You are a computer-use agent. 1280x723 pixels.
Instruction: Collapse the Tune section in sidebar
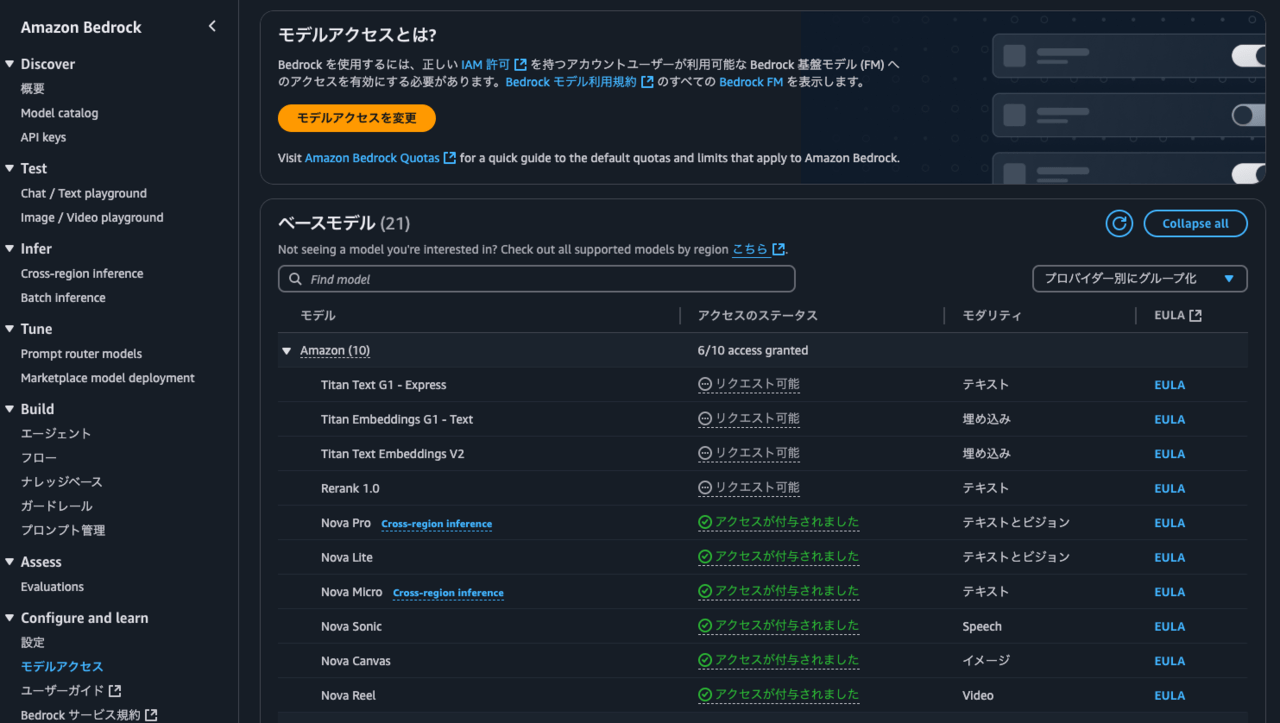[x=10, y=329]
